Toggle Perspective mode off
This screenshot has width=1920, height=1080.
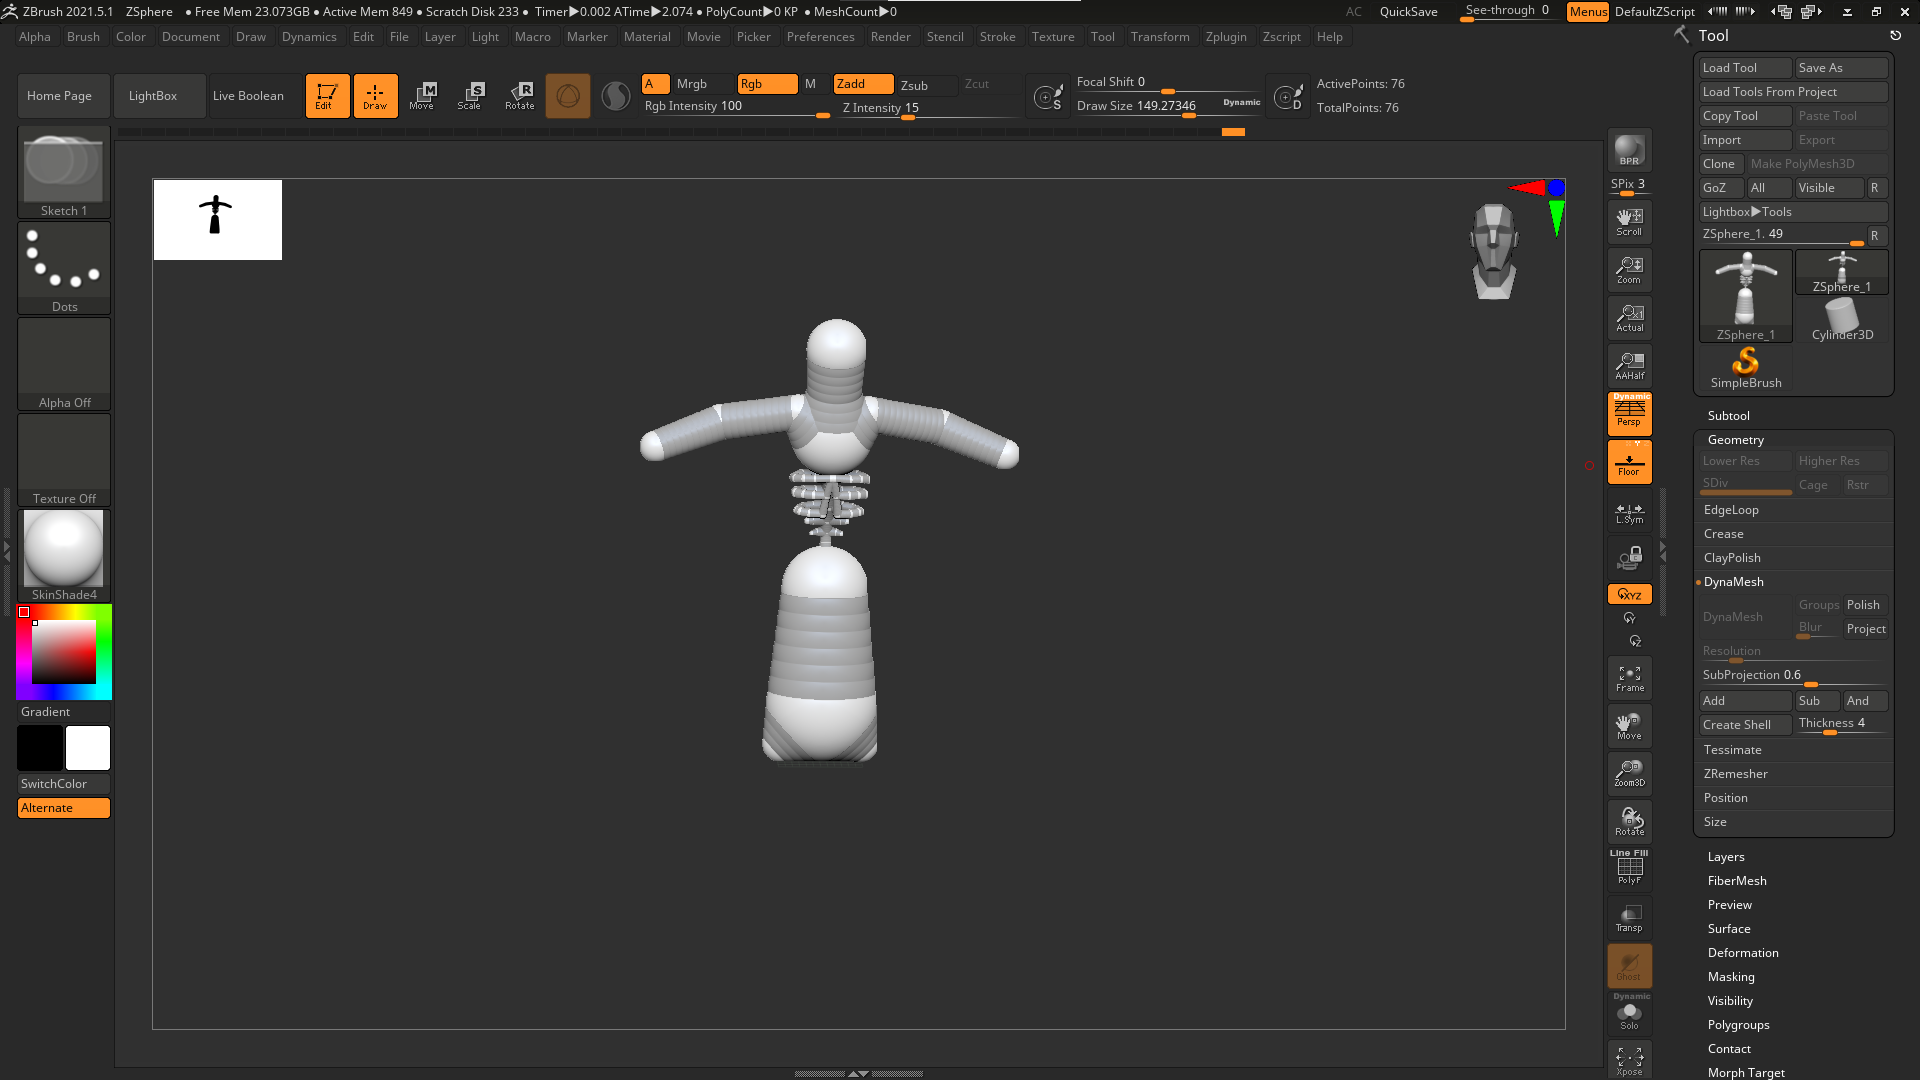[1629, 413]
